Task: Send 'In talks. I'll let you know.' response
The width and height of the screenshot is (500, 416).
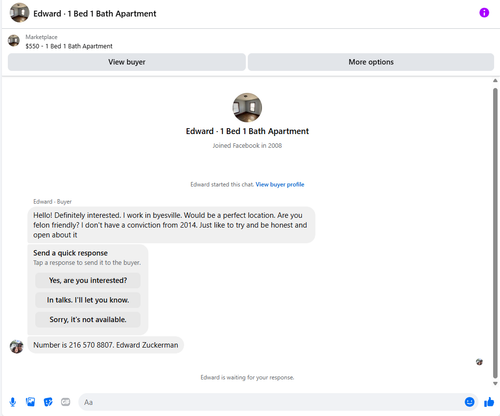Action: pos(88,300)
